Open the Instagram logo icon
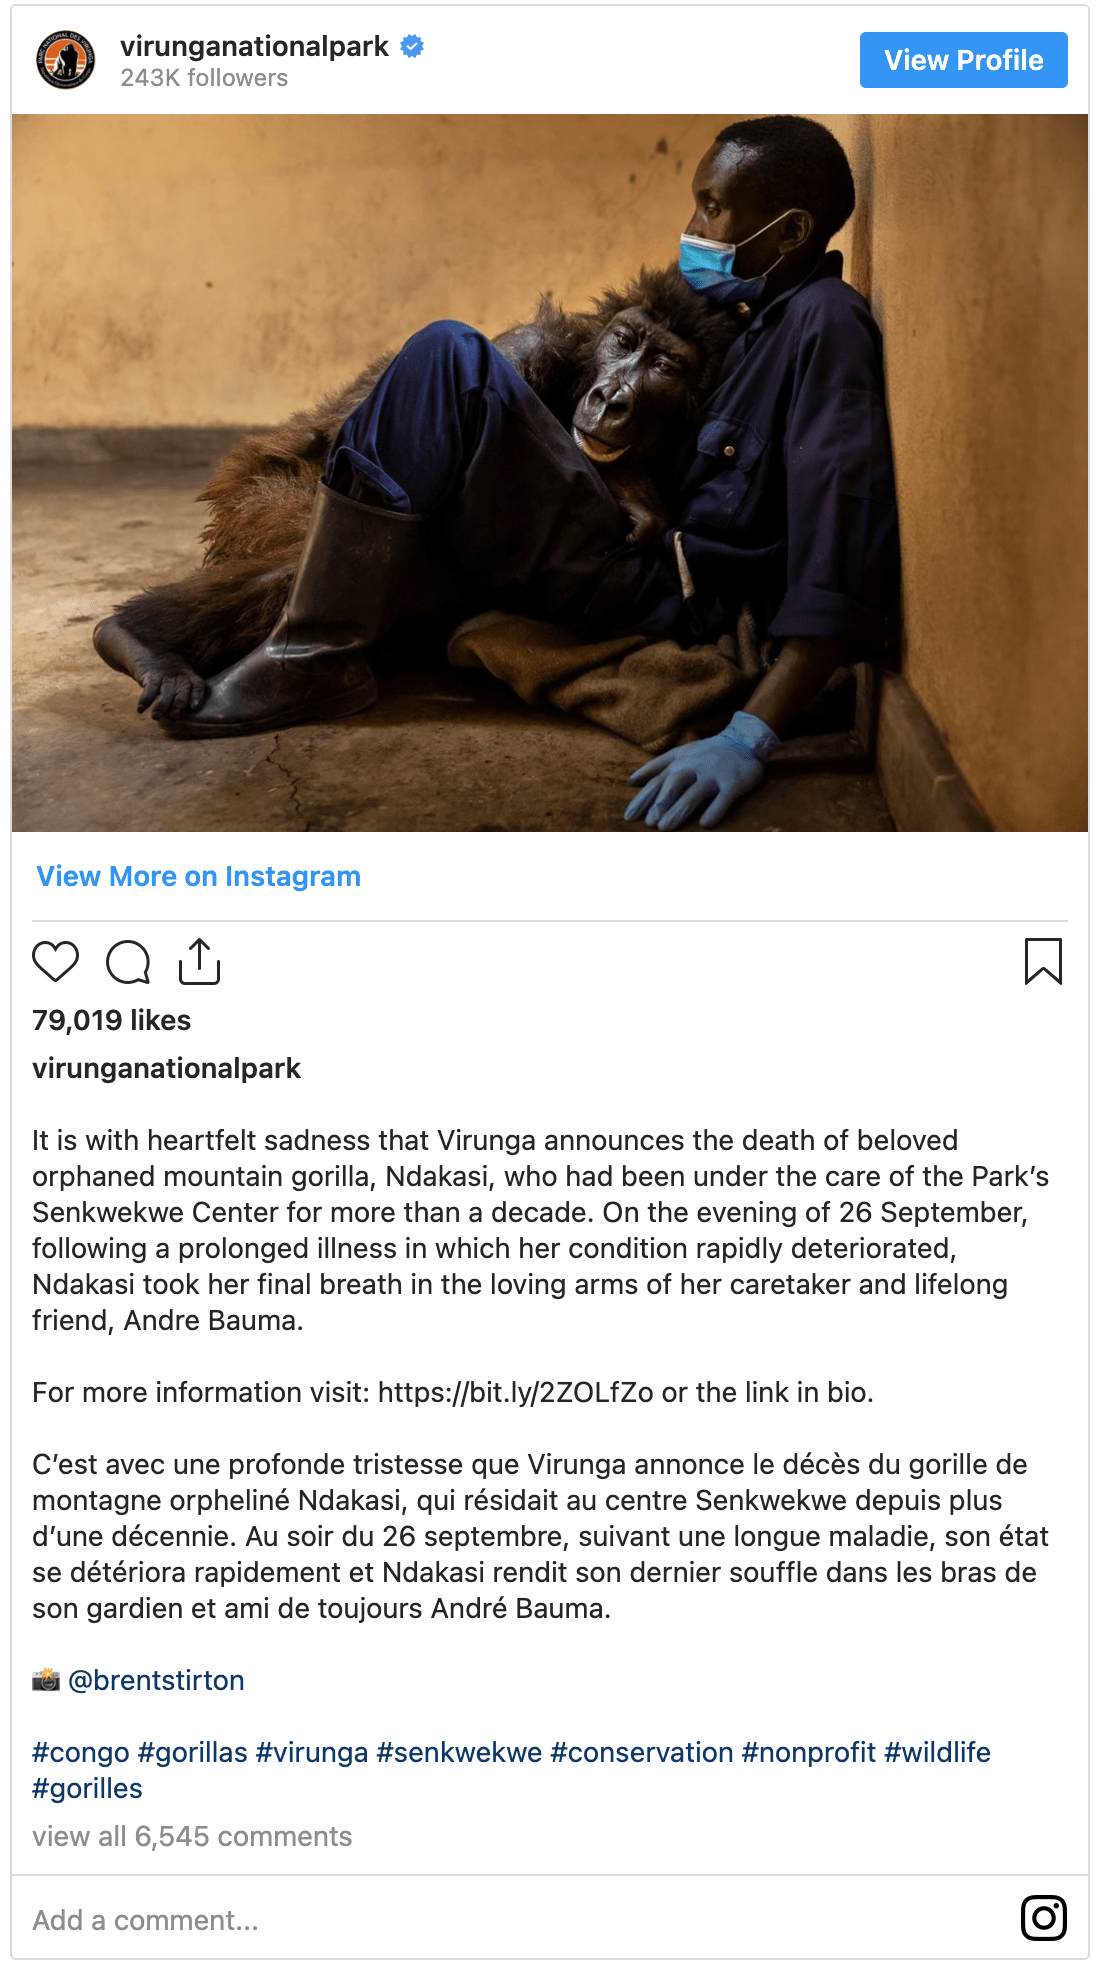The width and height of the screenshot is (1104, 1968). pyautogui.click(x=1043, y=1917)
